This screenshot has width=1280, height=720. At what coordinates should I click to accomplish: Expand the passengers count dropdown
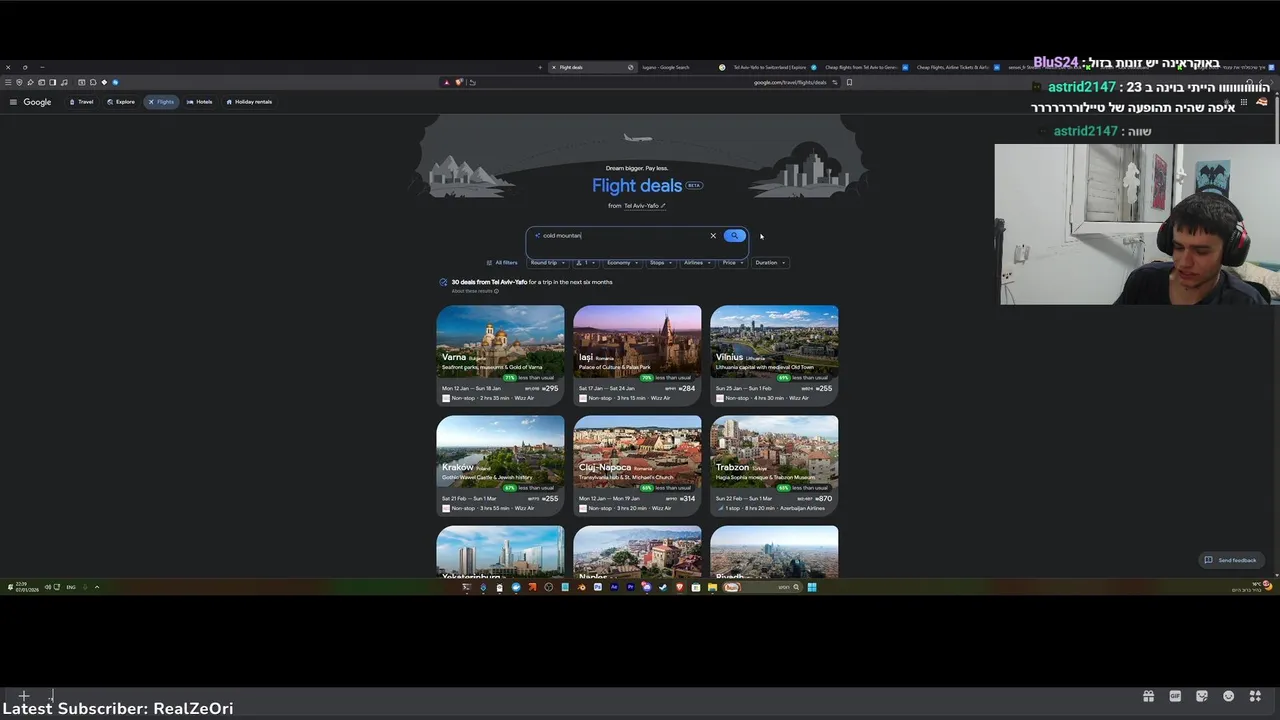[586, 263]
